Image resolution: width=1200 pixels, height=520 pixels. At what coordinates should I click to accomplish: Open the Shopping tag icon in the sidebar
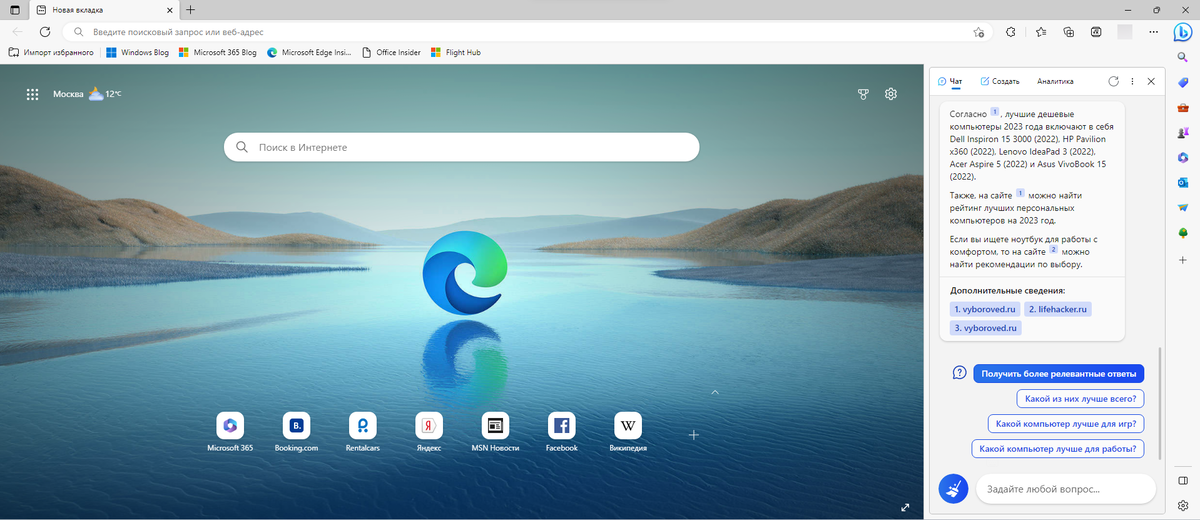point(1182,83)
